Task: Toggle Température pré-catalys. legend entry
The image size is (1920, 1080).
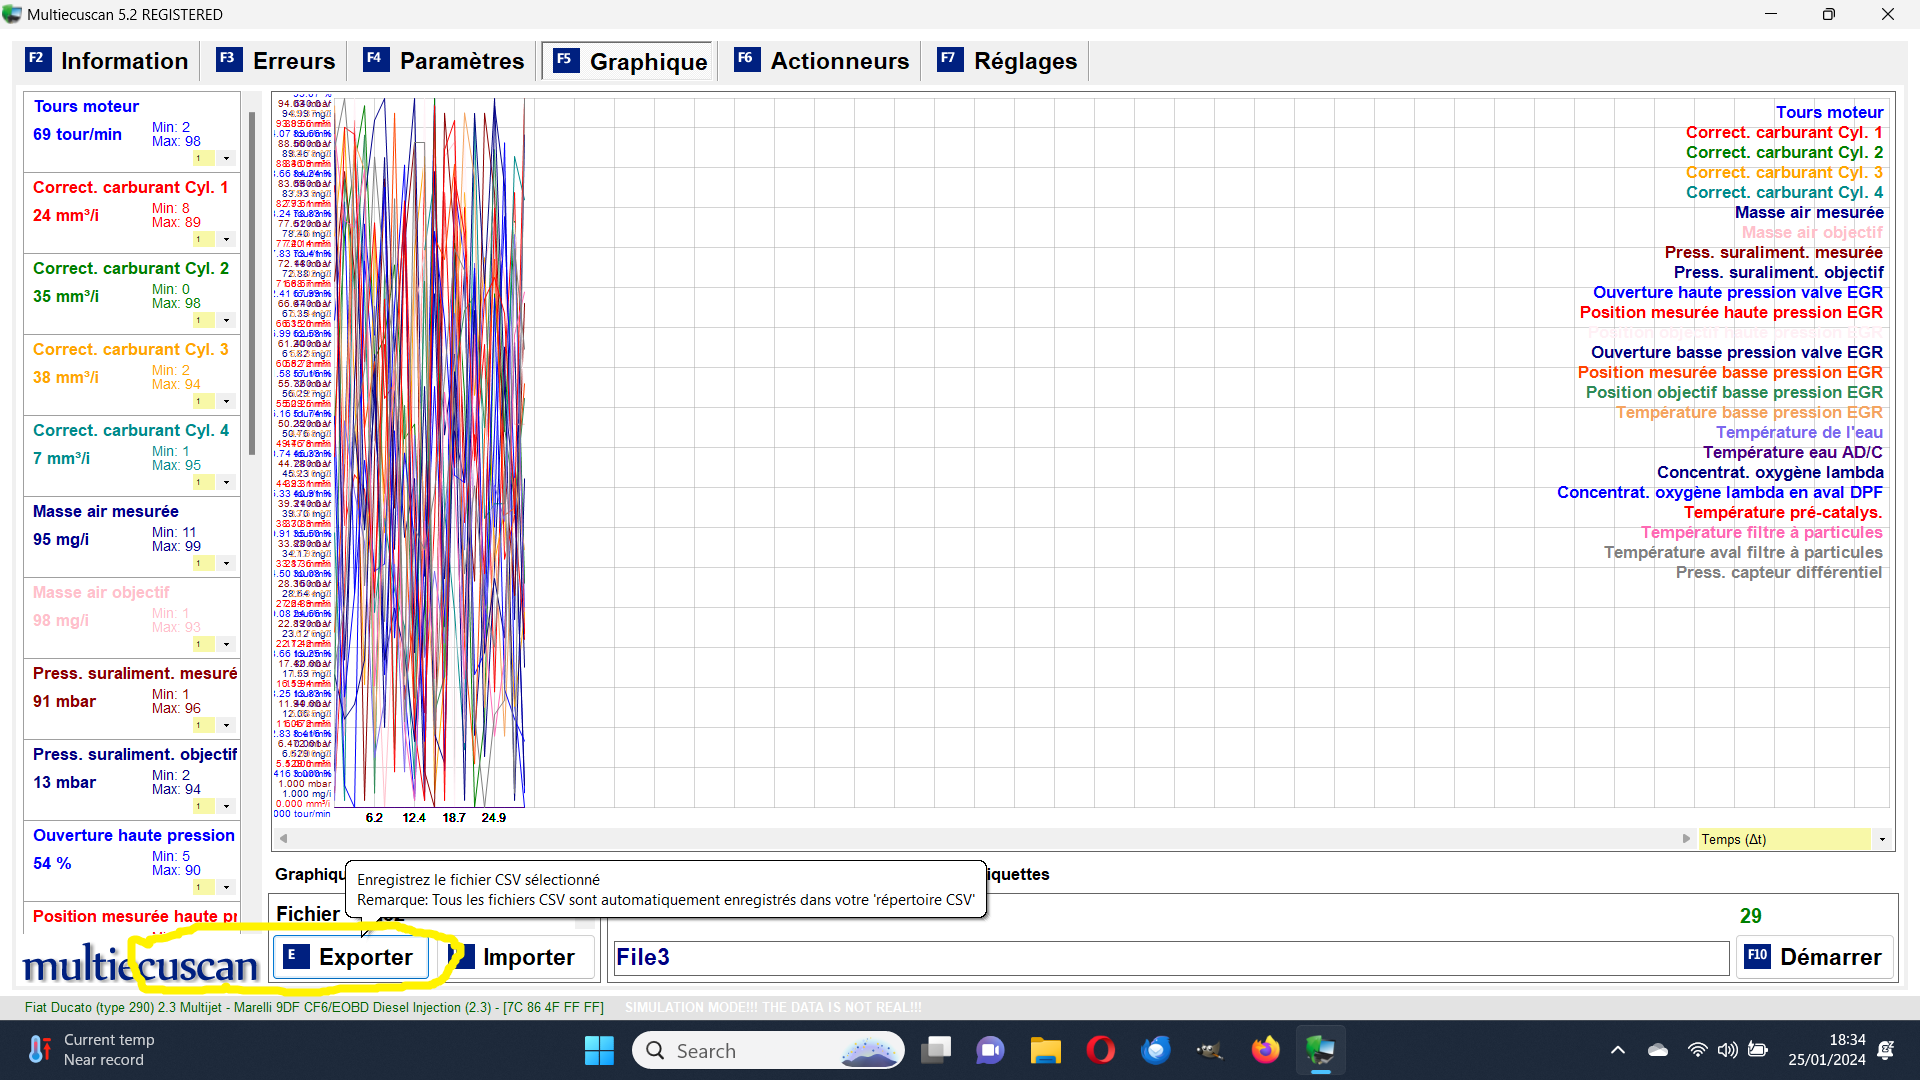Action: point(1783,512)
